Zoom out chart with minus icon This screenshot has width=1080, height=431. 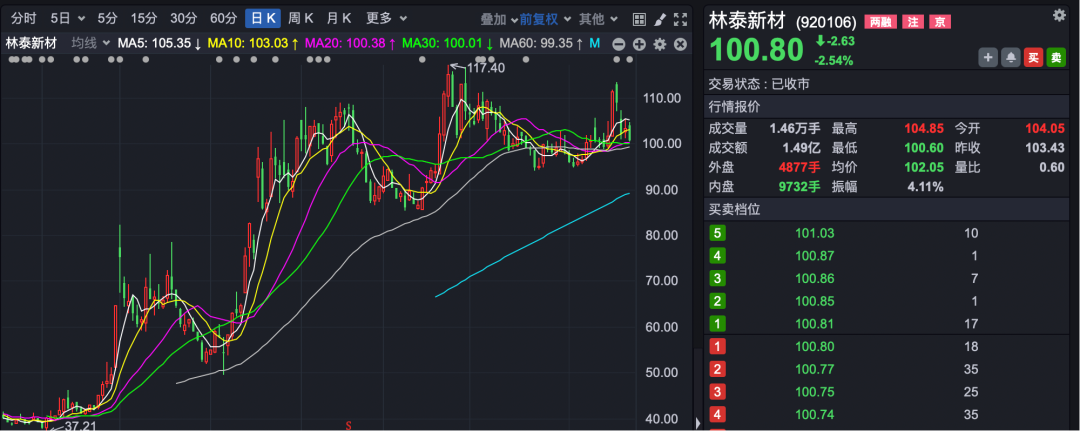tap(620, 43)
